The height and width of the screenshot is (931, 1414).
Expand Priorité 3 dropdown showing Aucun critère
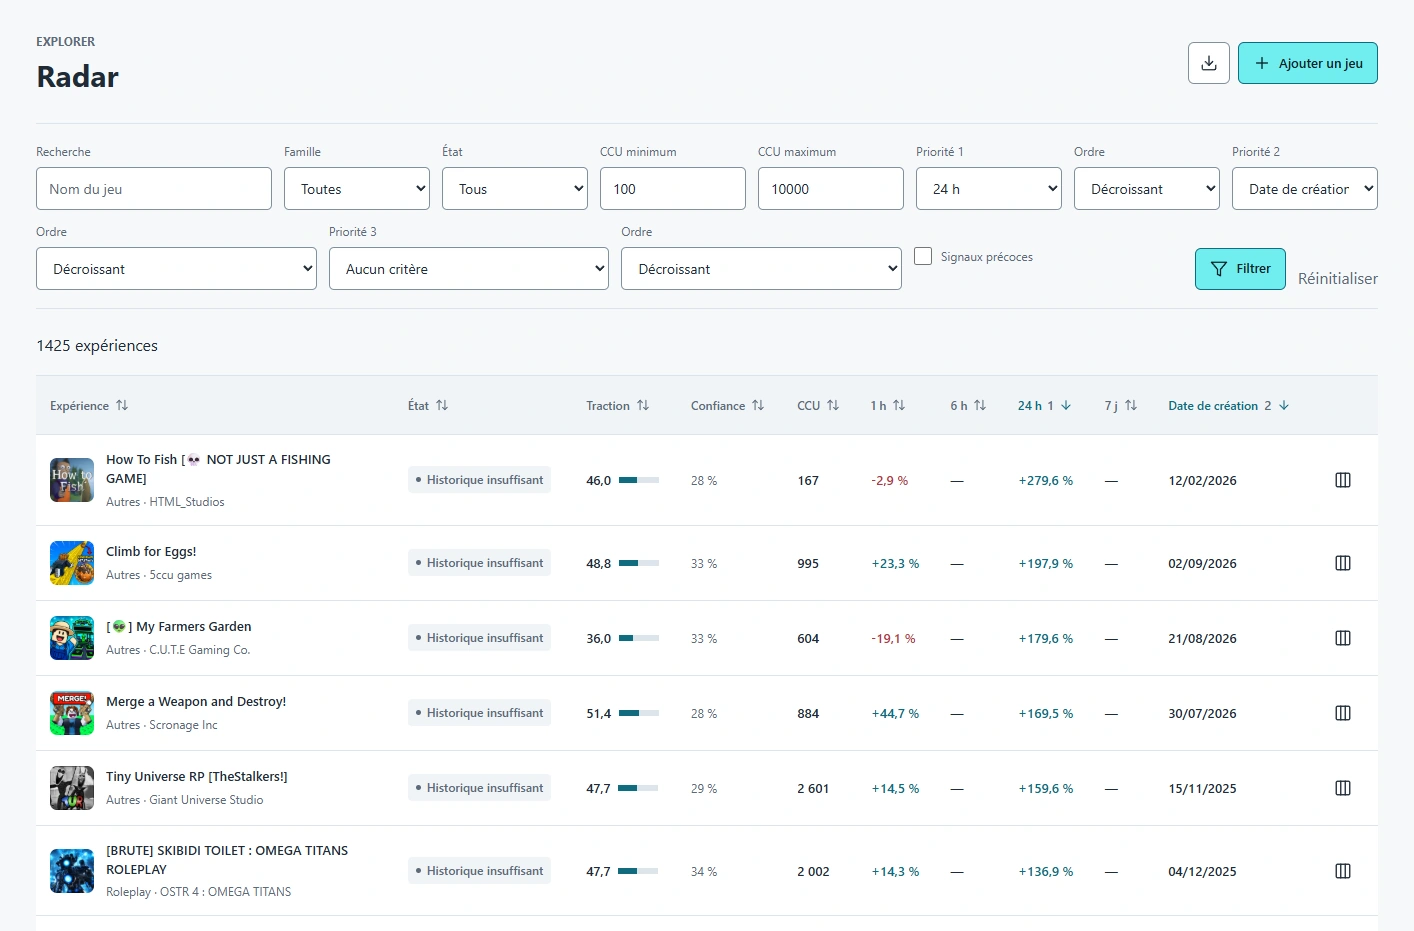point(469,268)
